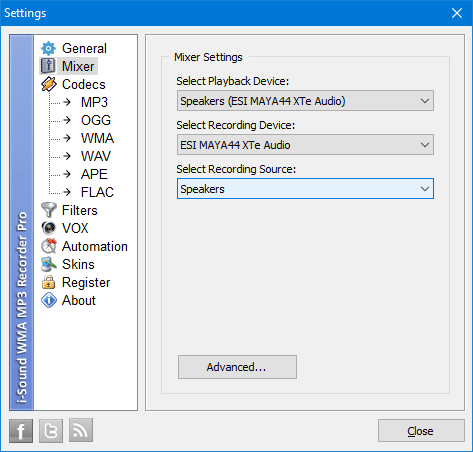
Task: Click the arrow icon beside FLAC
Action: [x=67, y=192]
